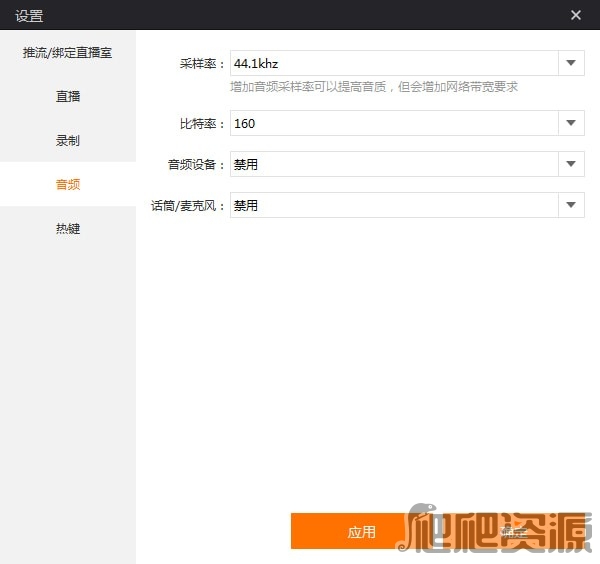This screenshot has width=600, height=564.
Task: Click the 话筒/麦克风 label
Action: tap(188, 205)
